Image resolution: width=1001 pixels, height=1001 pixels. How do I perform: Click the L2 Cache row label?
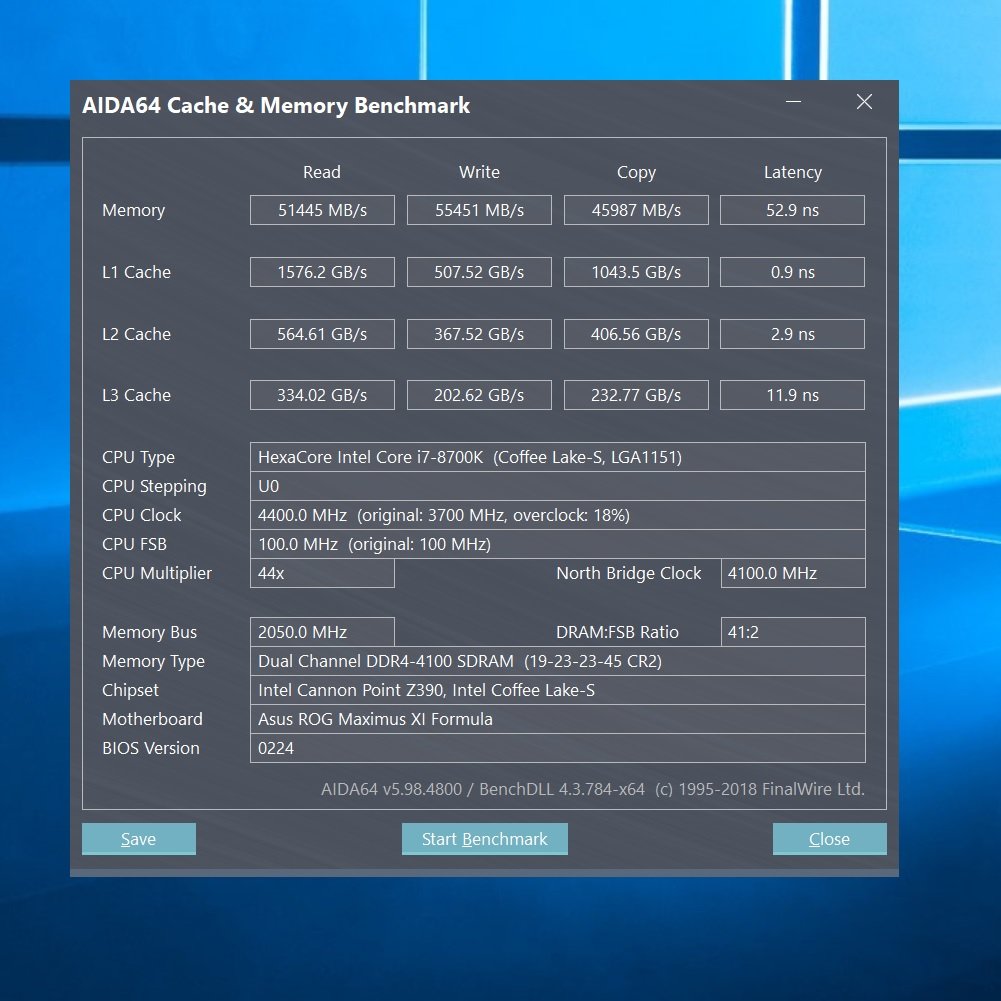click(x=137, y=334)
